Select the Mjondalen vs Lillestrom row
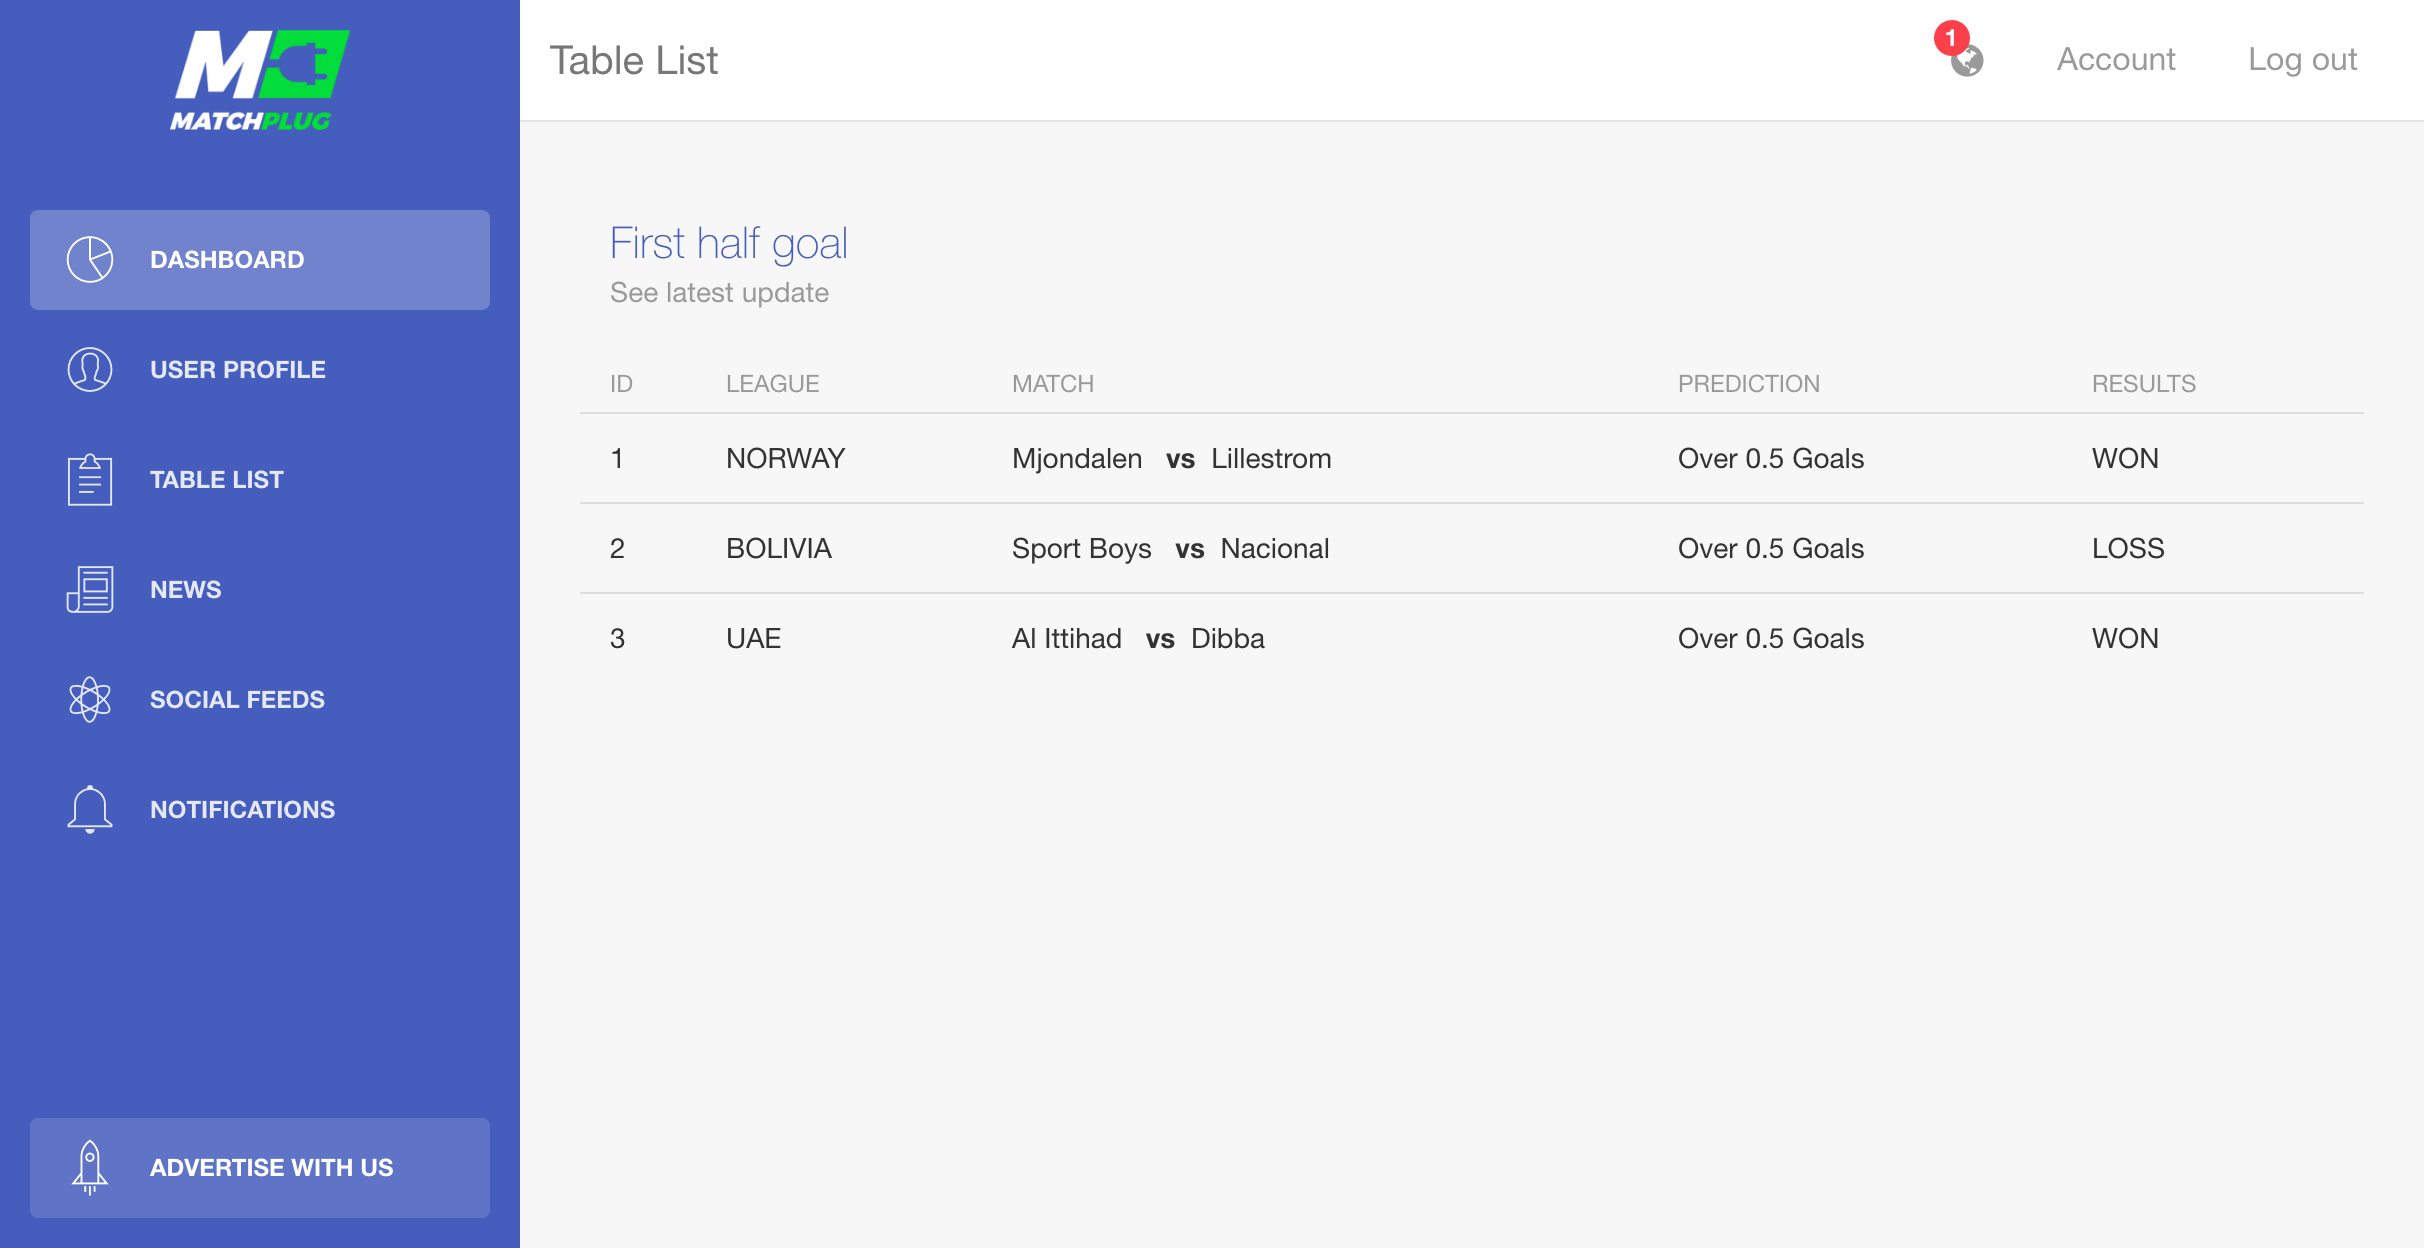This screenshot has height=1248, width=2424. [x=1472, y=459]
